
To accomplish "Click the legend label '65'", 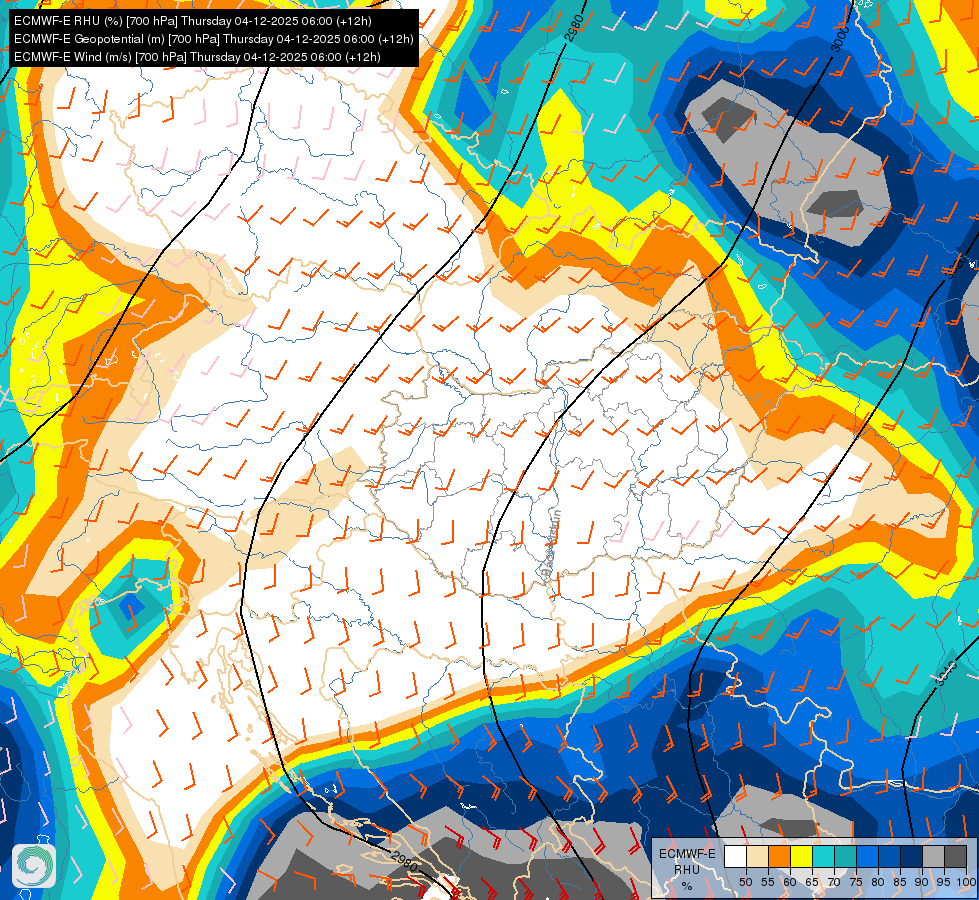I will click(x=812, y=883).
